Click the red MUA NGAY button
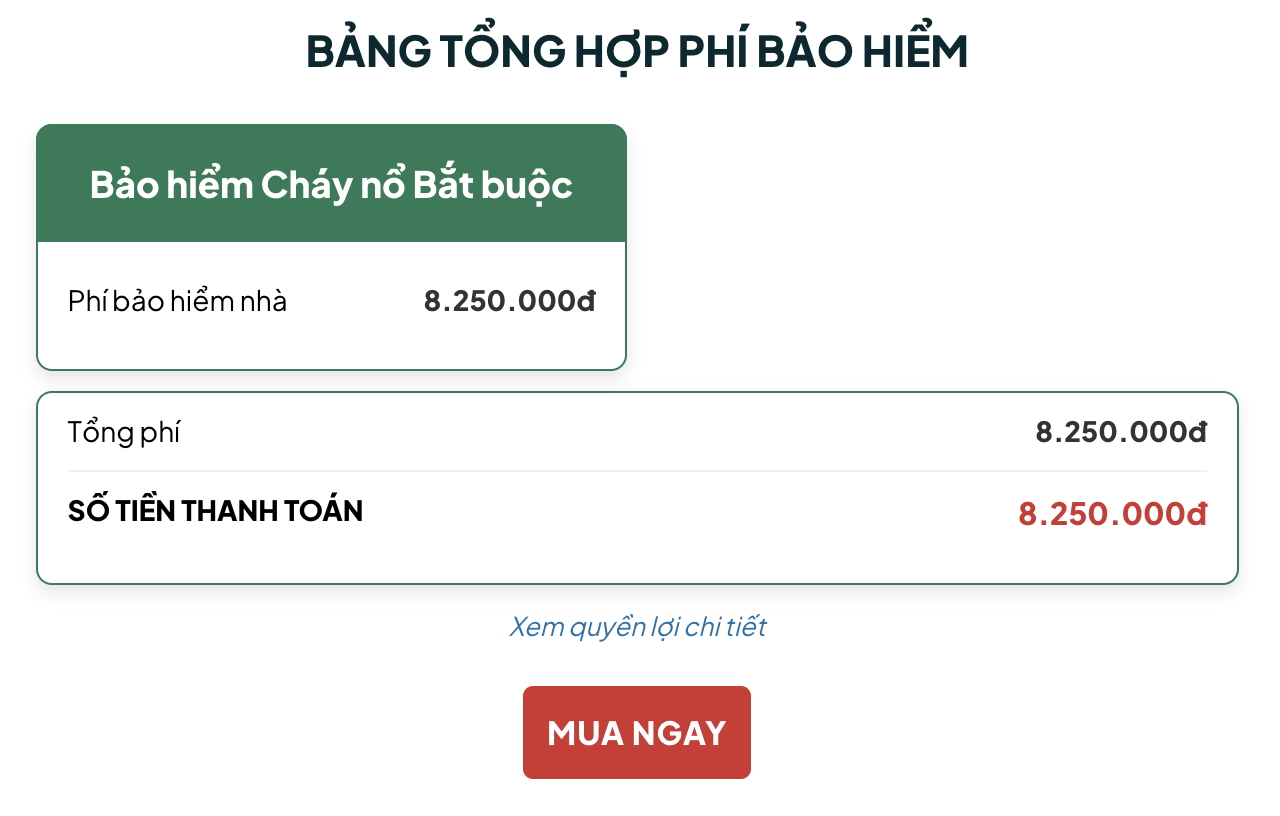Image resolution: width=1280 pixels, height=816 pixels. click(636, 732)
